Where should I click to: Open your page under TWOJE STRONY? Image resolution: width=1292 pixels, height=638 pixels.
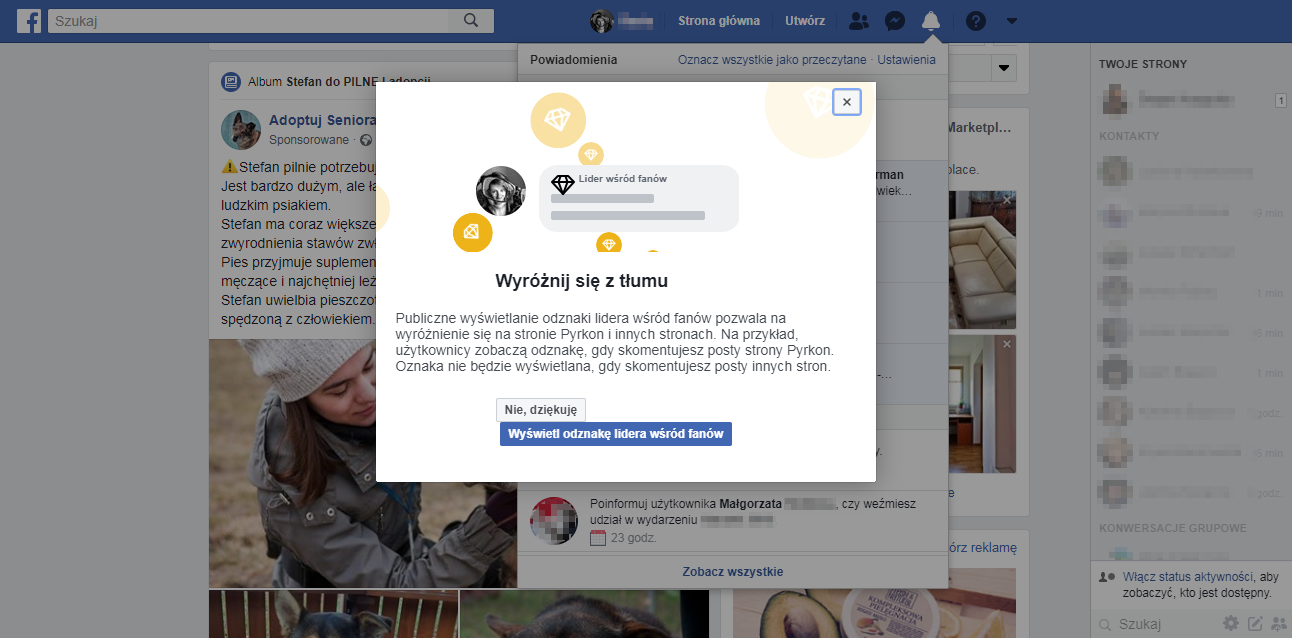1187,100
